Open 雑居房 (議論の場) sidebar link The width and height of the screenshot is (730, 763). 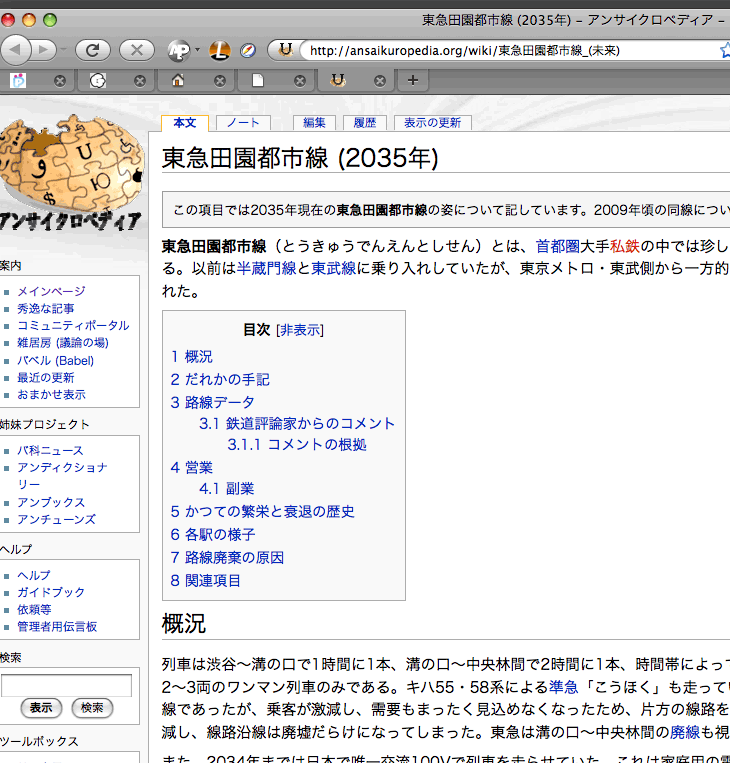(x=63, y=343)
